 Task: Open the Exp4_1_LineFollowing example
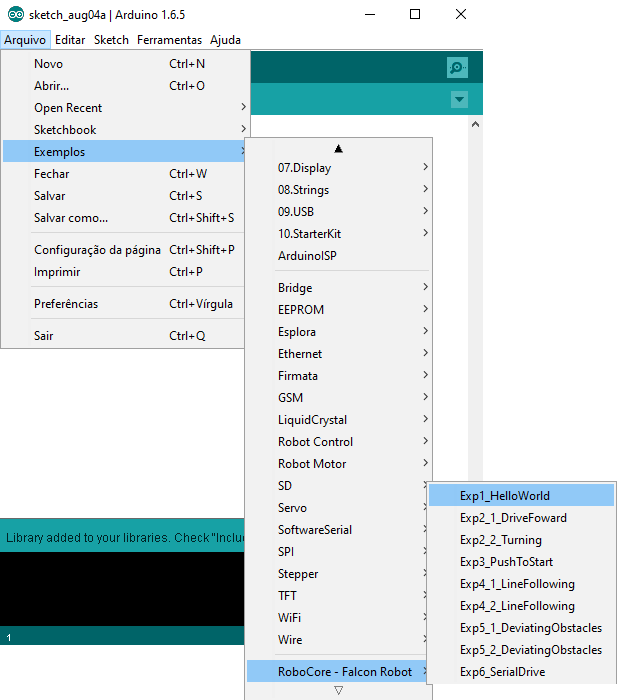point(521,583)
